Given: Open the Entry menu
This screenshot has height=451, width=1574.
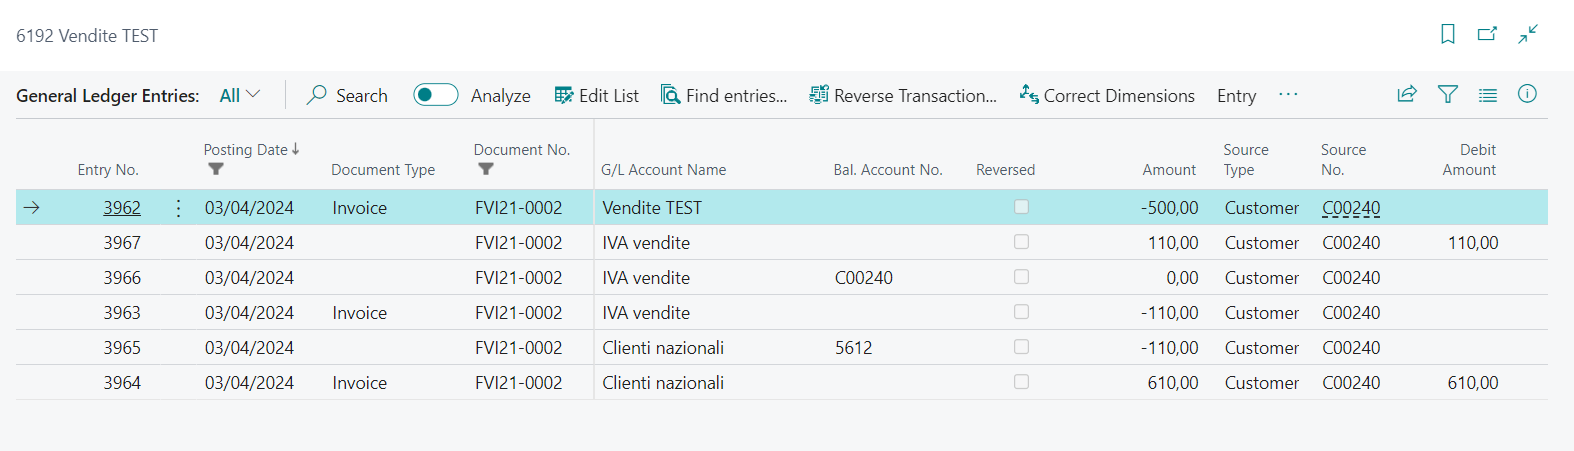Looking at the screenshot, I should click(x=1236, y=96).
